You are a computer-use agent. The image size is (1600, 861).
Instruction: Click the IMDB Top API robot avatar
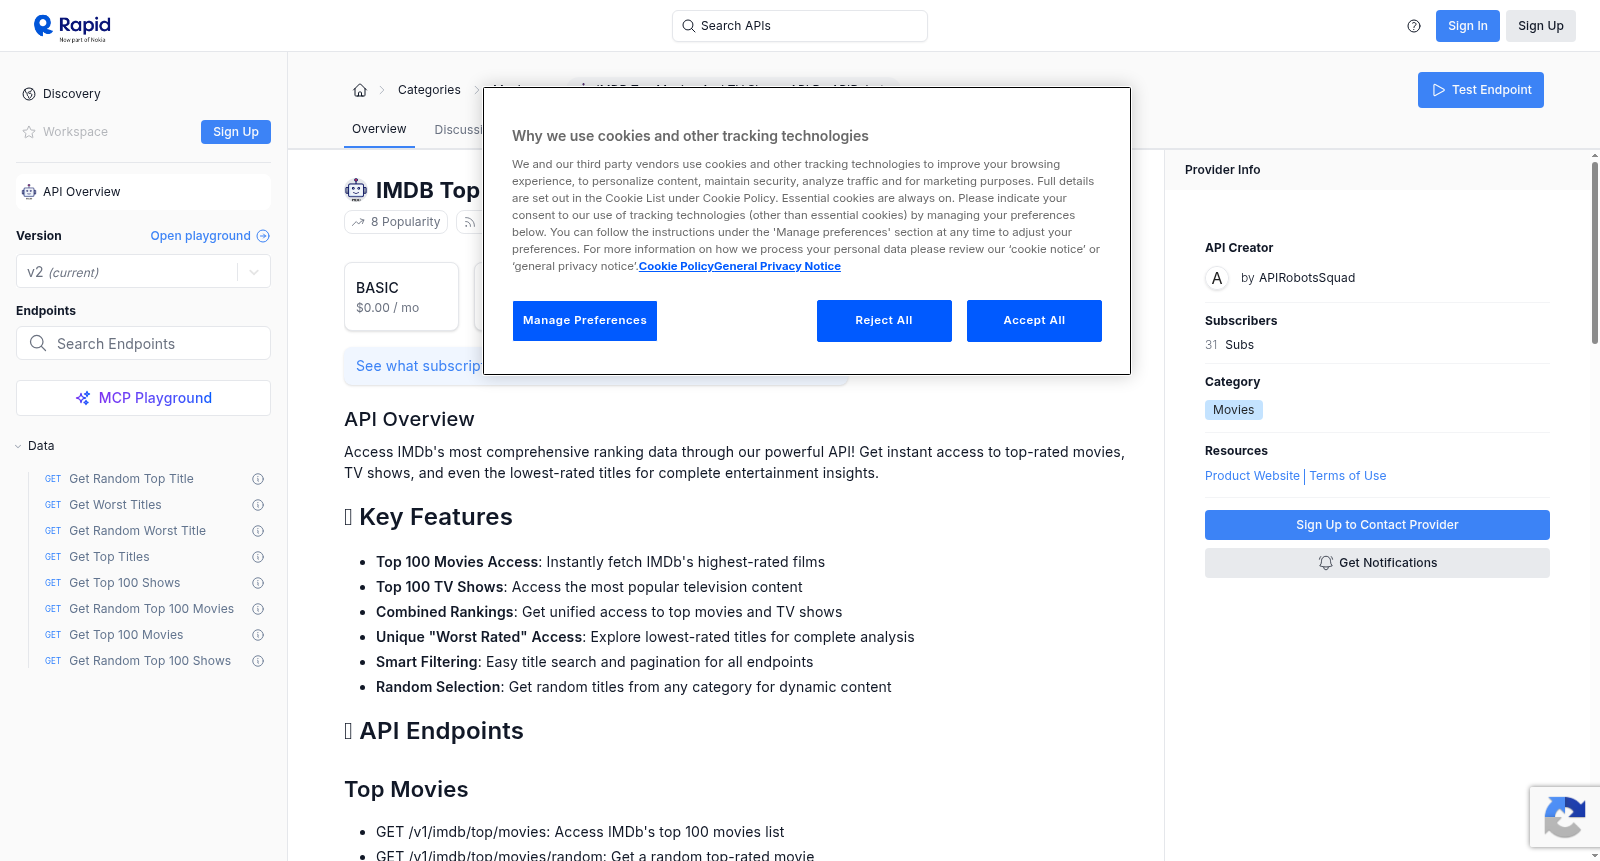(x=356, y=190)
